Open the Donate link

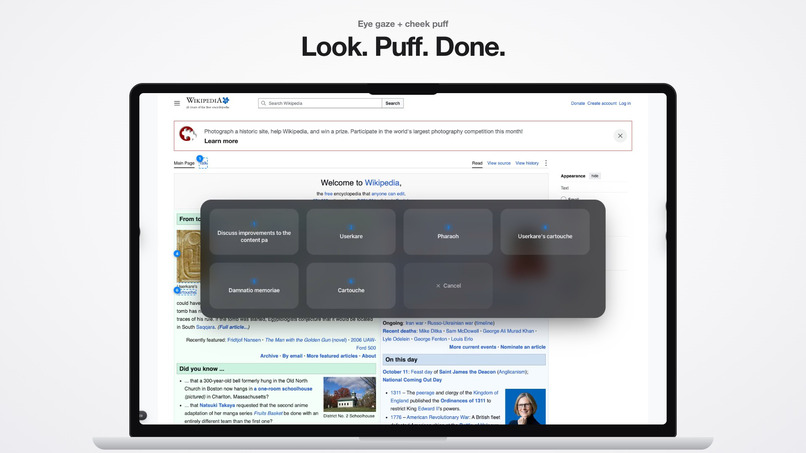point(578,103)
